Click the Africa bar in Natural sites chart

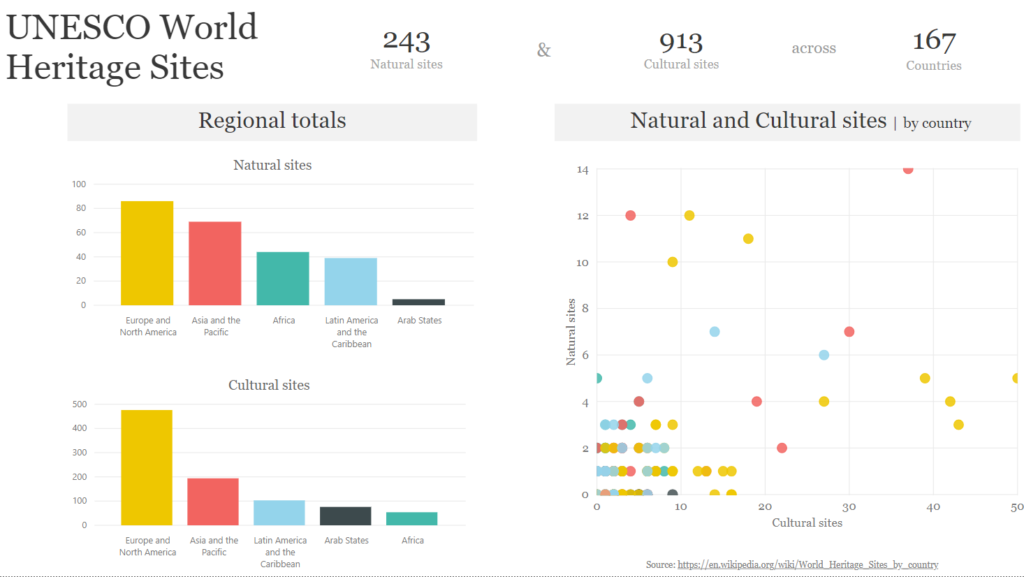pos(283,279)
